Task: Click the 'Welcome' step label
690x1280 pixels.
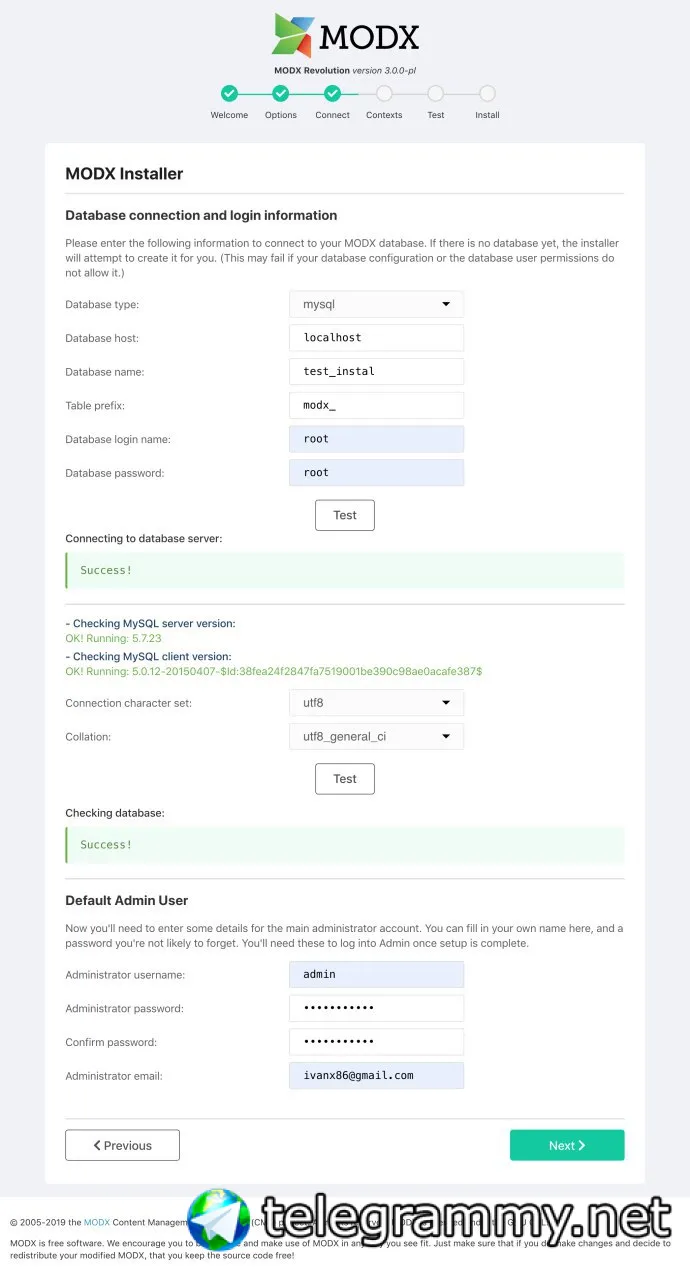Action: pos(229,115)
